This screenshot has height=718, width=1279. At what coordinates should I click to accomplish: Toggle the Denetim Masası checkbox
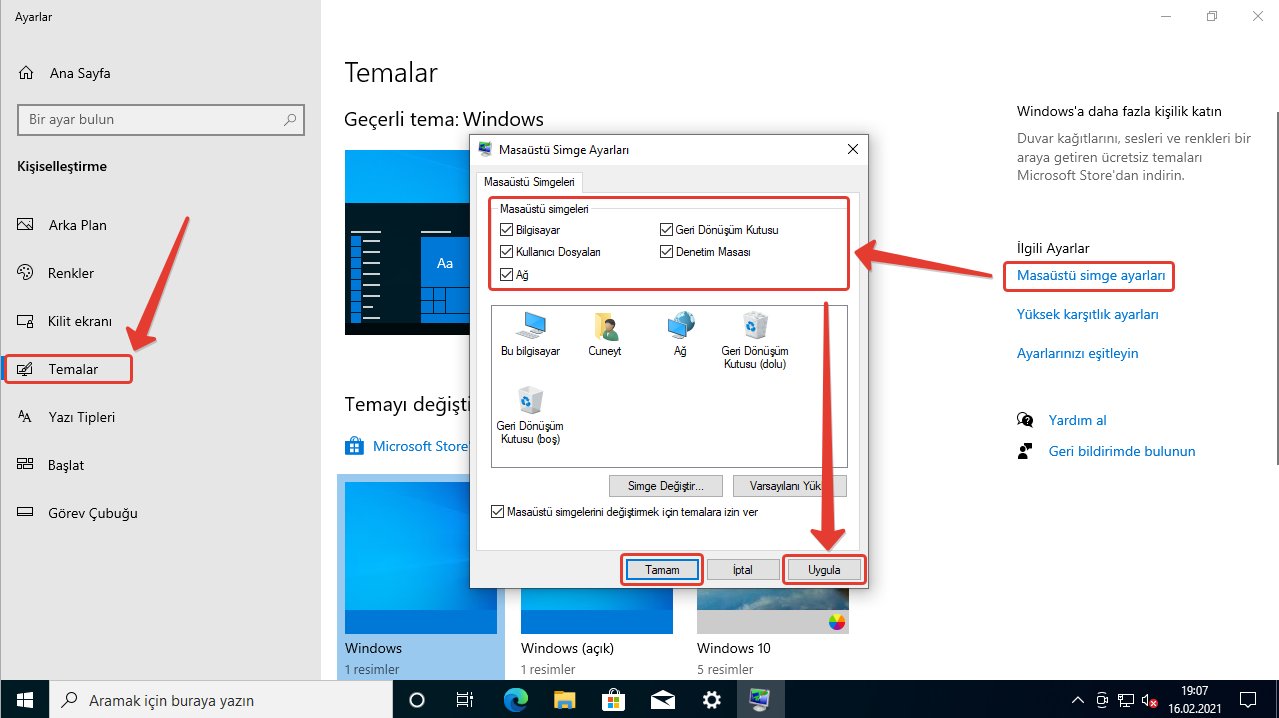coord(667,252)
